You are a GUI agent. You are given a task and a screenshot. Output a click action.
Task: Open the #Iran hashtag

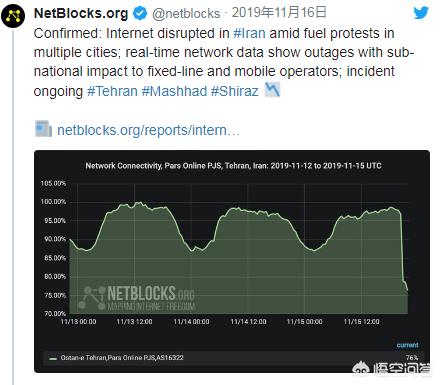point(249,33)
